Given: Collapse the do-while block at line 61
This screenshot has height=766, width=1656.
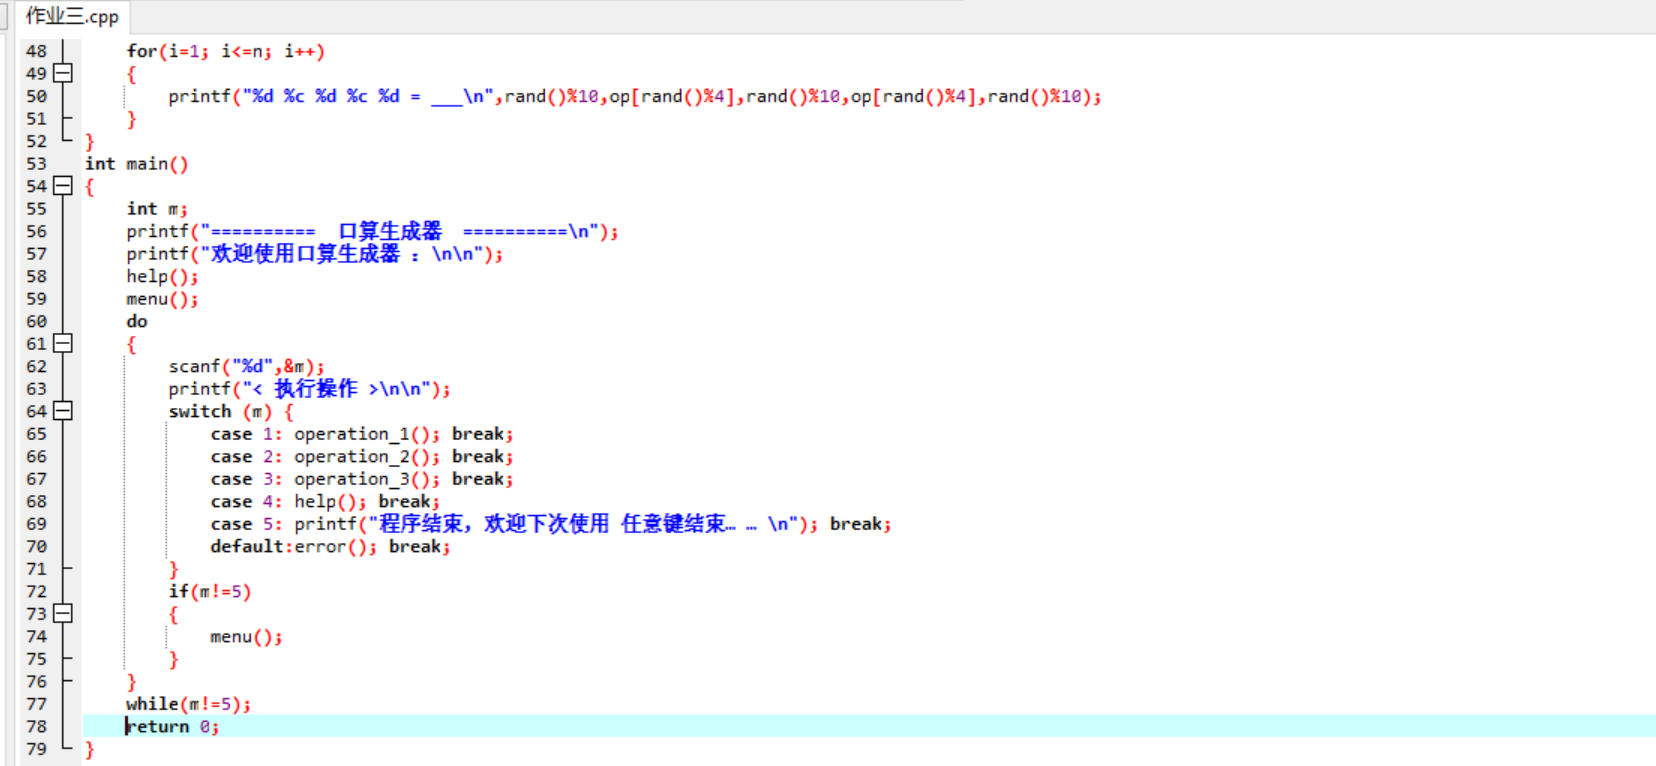Looking at the screenshot, I should [63, 343].
